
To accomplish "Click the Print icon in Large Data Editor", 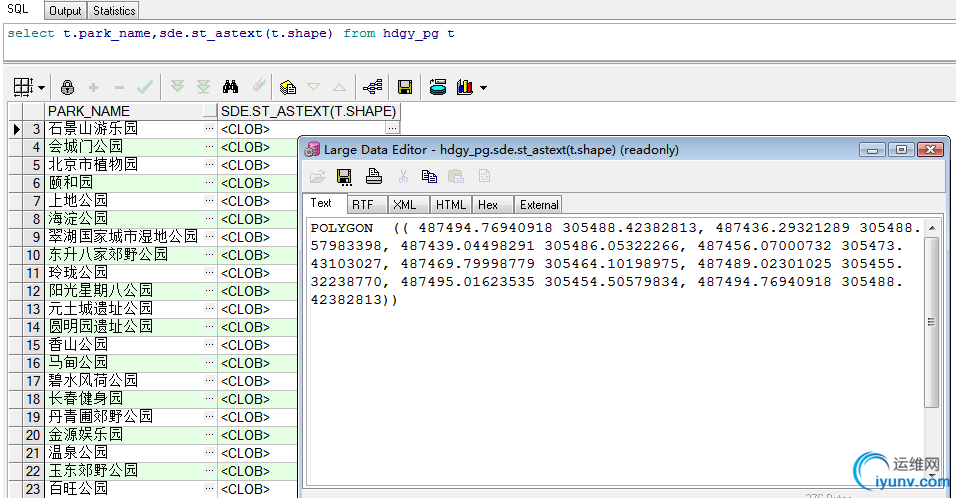I will (x=374, y=177).
